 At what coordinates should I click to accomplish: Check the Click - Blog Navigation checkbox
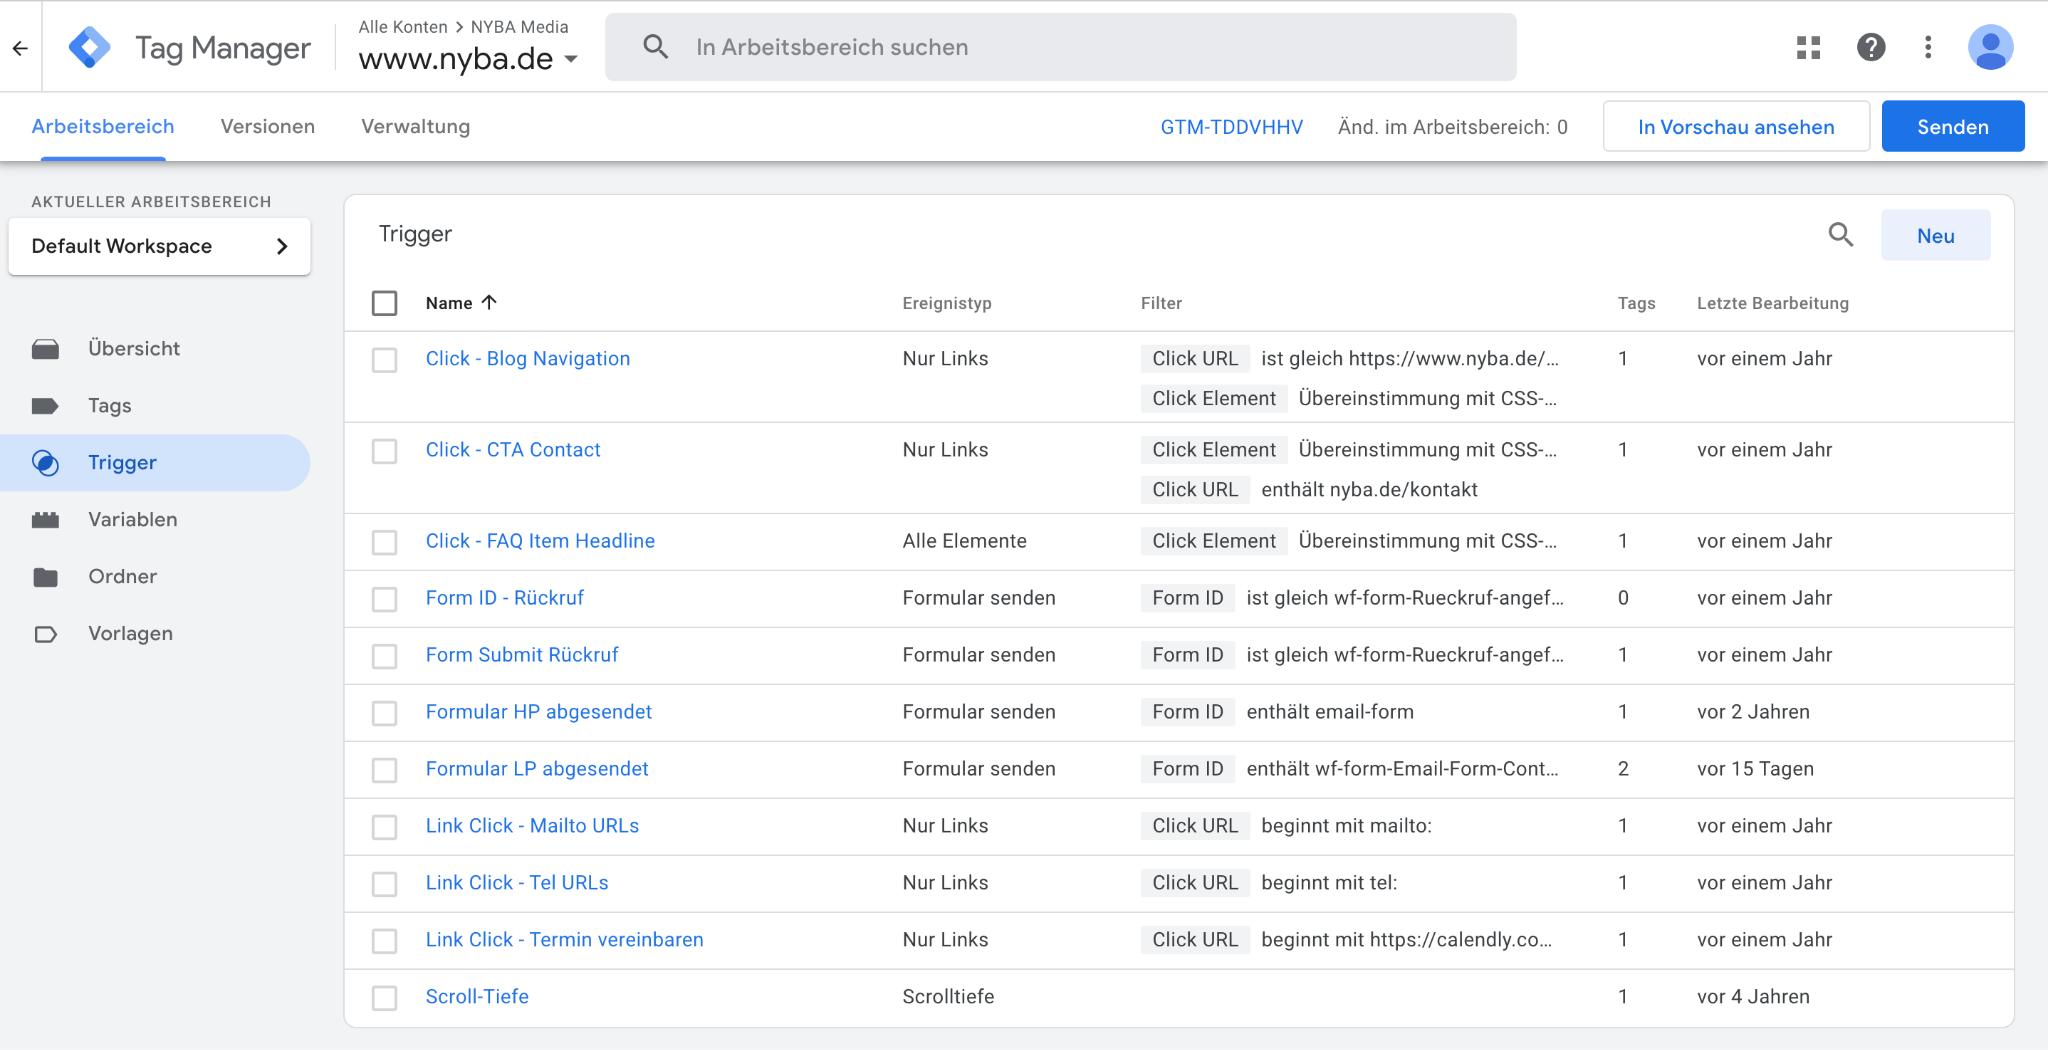click(385, 360)
